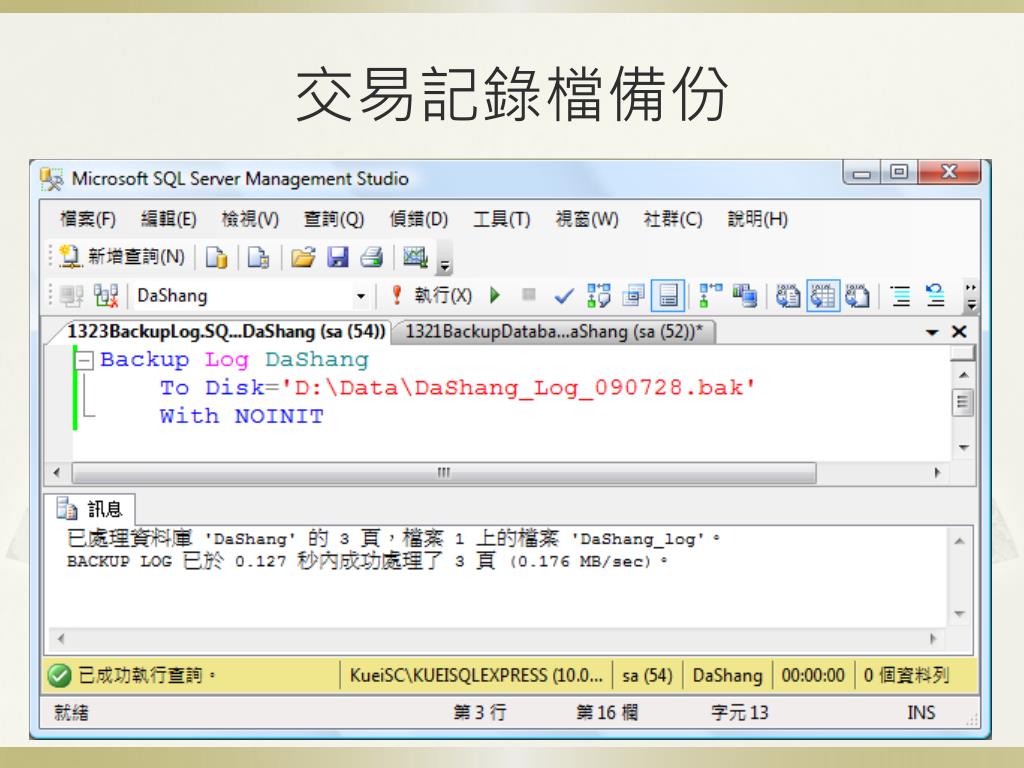Screen dimensions: 1024x768
Task: Click the 'D:\Data\DaShang_Log_090728.bak' string
Action: point(519,388)
